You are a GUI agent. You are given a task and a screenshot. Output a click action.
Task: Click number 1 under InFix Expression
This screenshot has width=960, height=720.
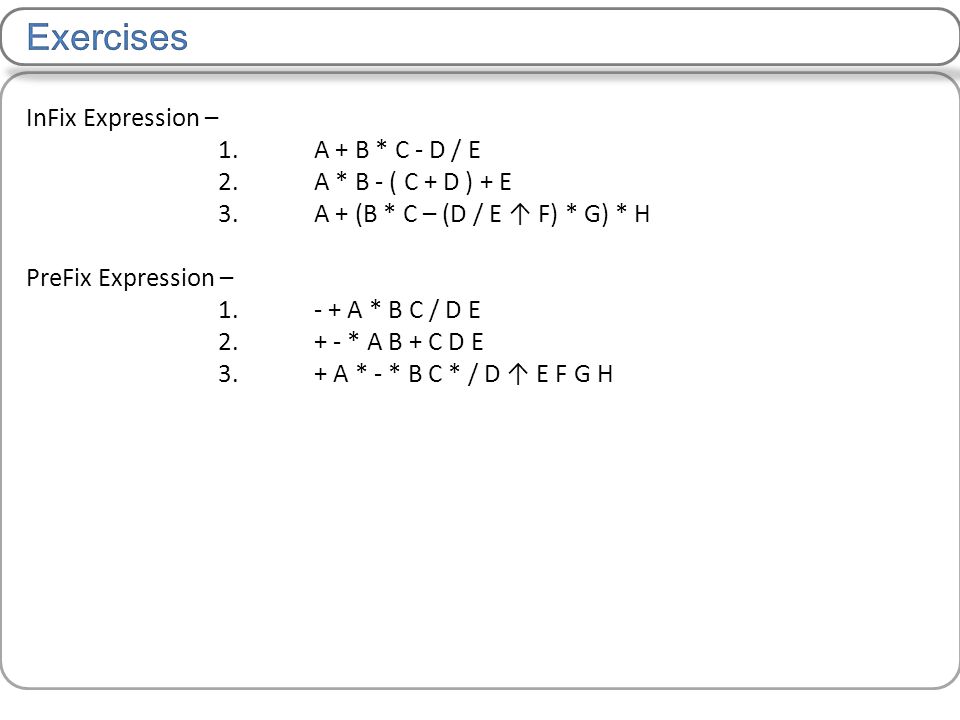[228, 150]
